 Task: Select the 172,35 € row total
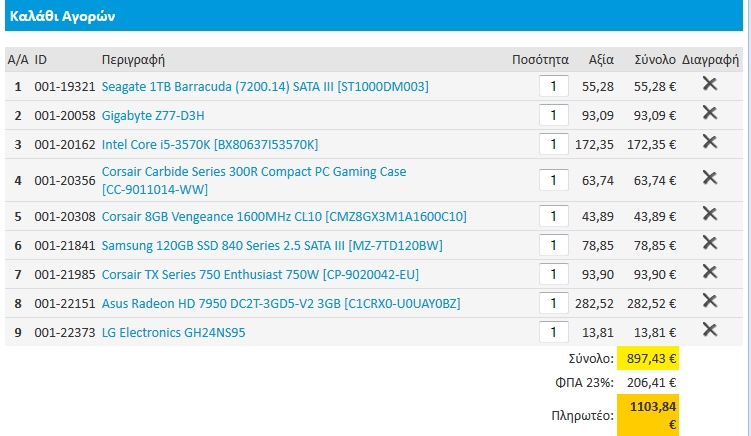(651, 145)
